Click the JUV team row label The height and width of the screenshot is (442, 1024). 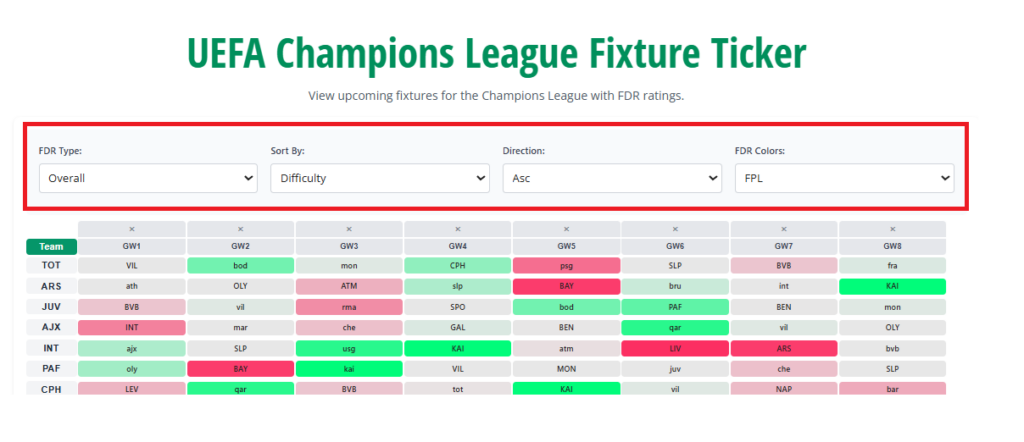coord(50,307)
